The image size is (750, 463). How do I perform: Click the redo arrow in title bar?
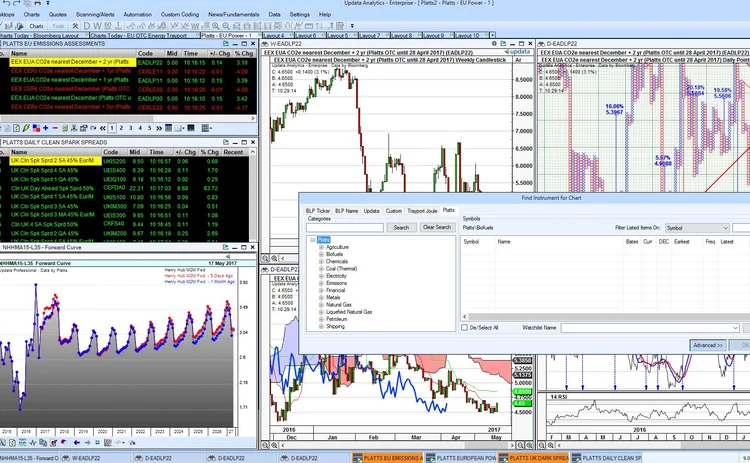17,3
